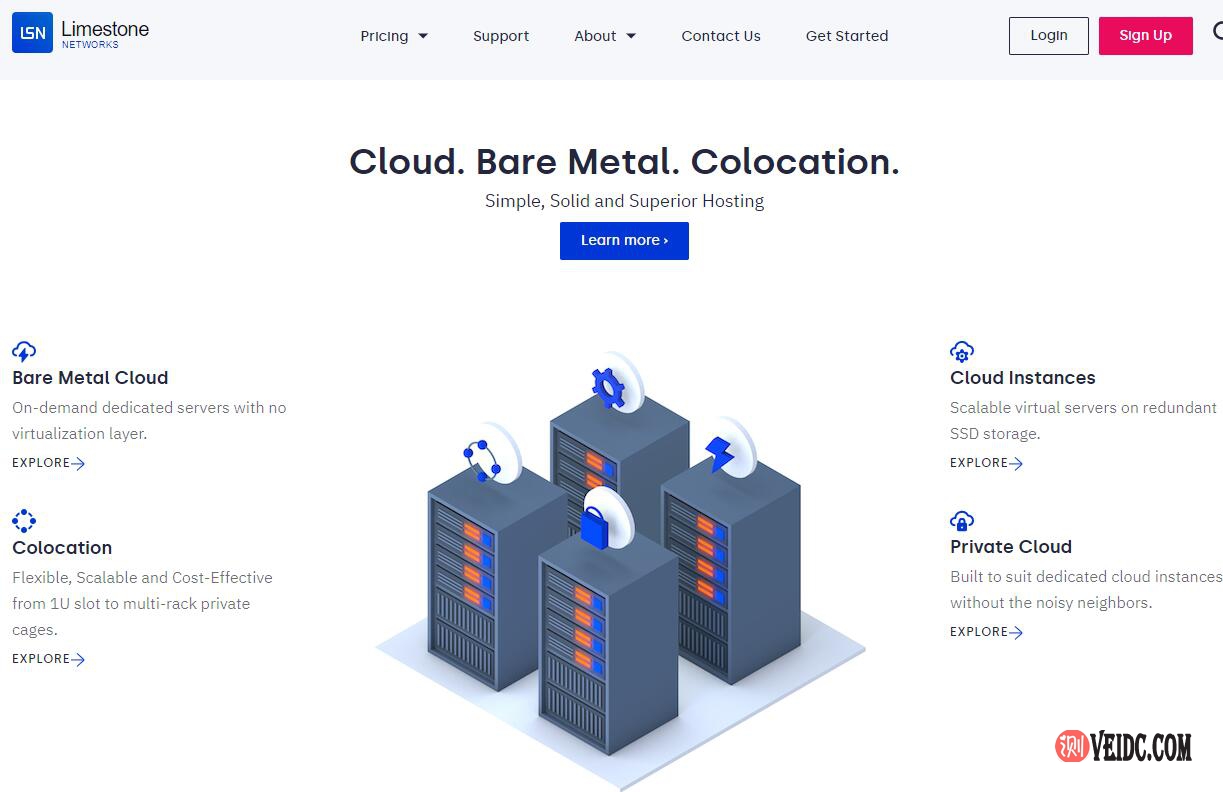Screen dimensions: 1223x792
Task: Click the Private Cloud heading
Action: [x=1011, y=547]
